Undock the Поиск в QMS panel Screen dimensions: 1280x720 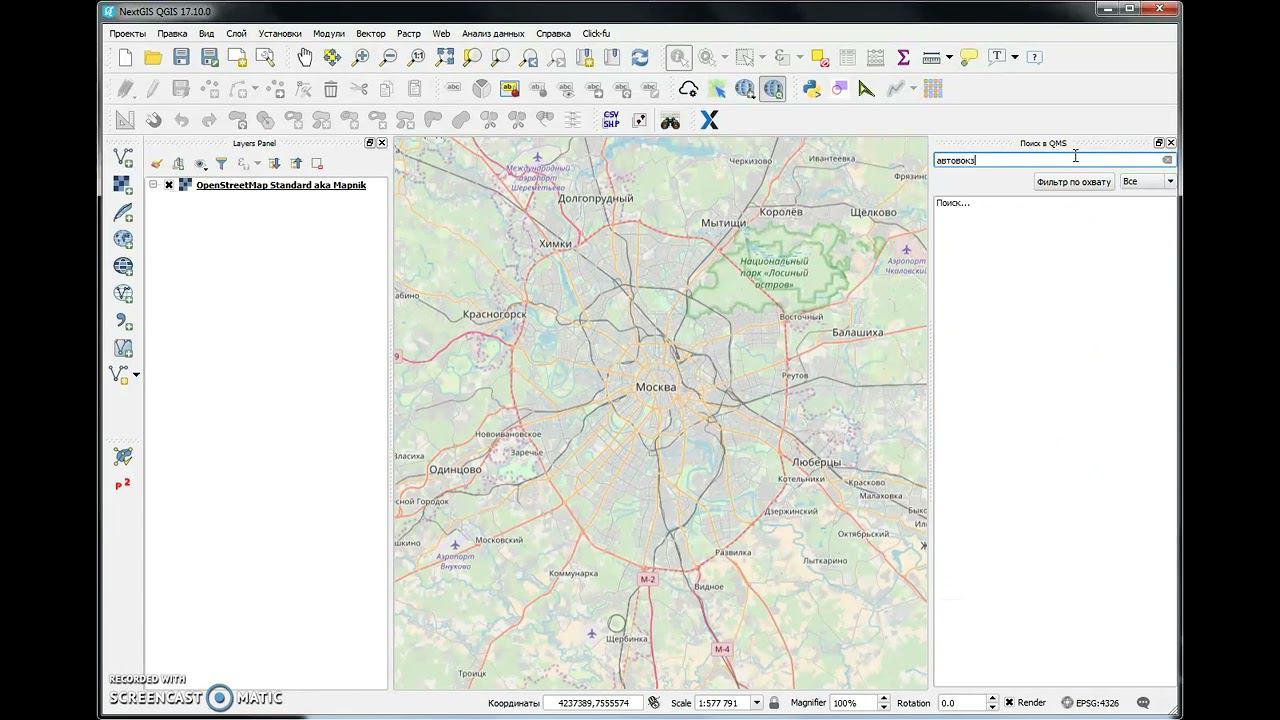click(x=1159, y=143)
